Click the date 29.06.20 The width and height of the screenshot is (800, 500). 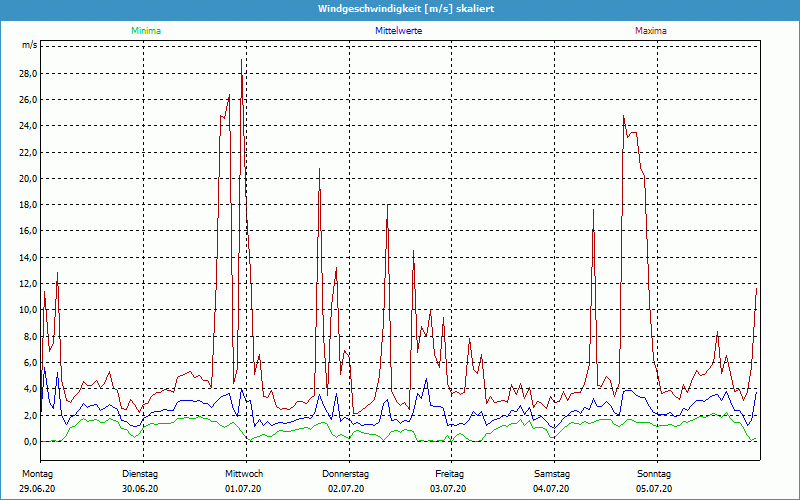click(37, 489)
